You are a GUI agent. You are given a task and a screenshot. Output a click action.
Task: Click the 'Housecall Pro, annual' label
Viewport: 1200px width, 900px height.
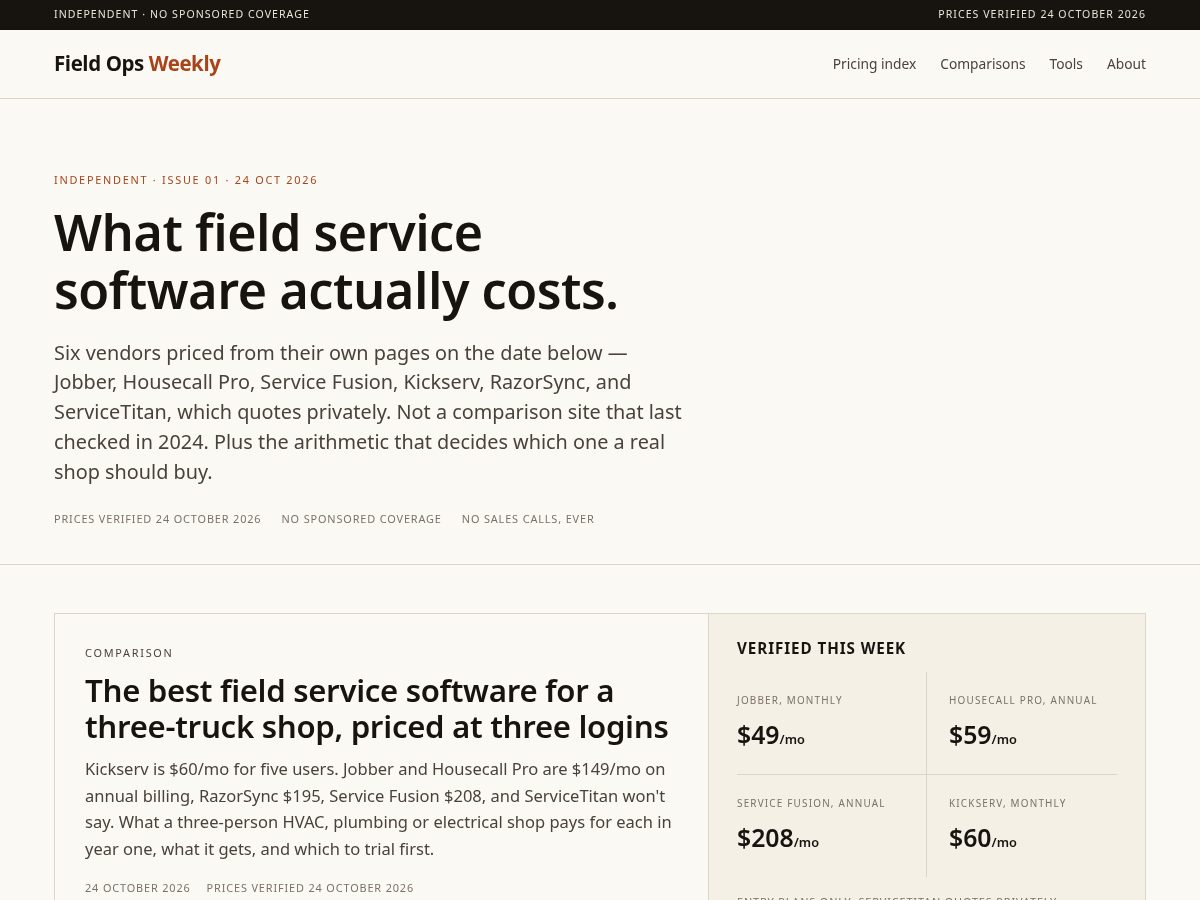(1023, 700)
